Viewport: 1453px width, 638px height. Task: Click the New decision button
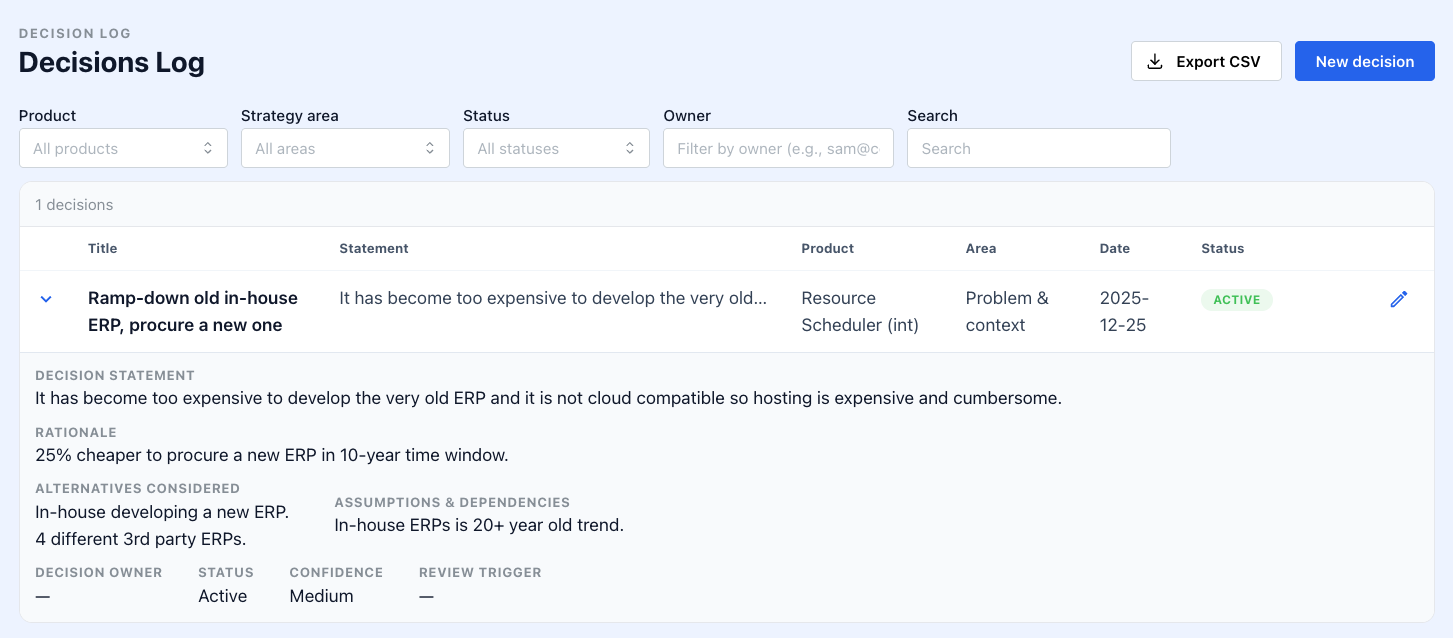tap(1364, 60)
